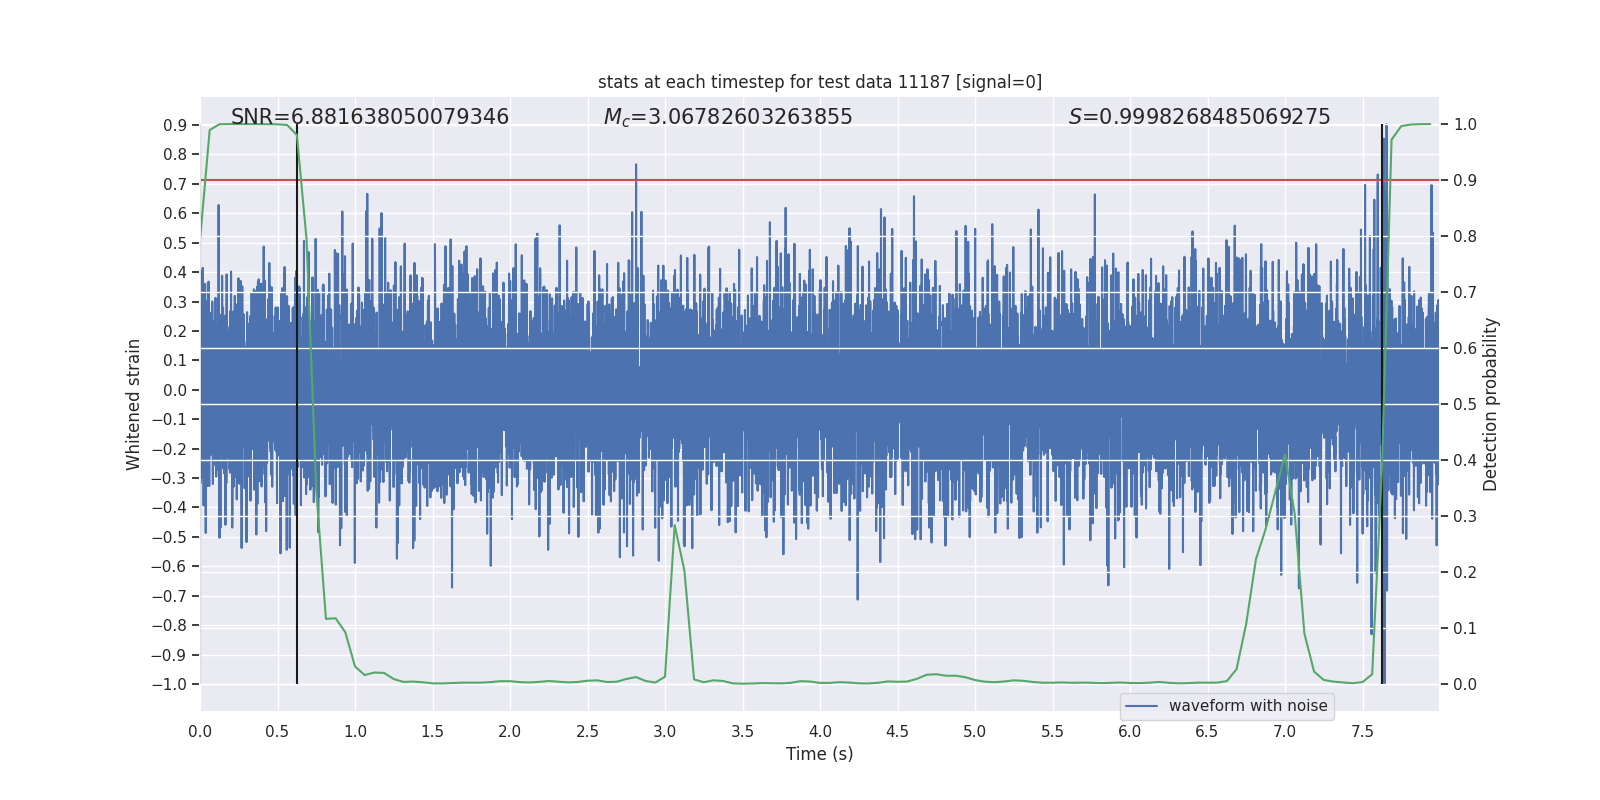Click the '1.0' tick on detection probability axis

click(x=1465, y=125)
